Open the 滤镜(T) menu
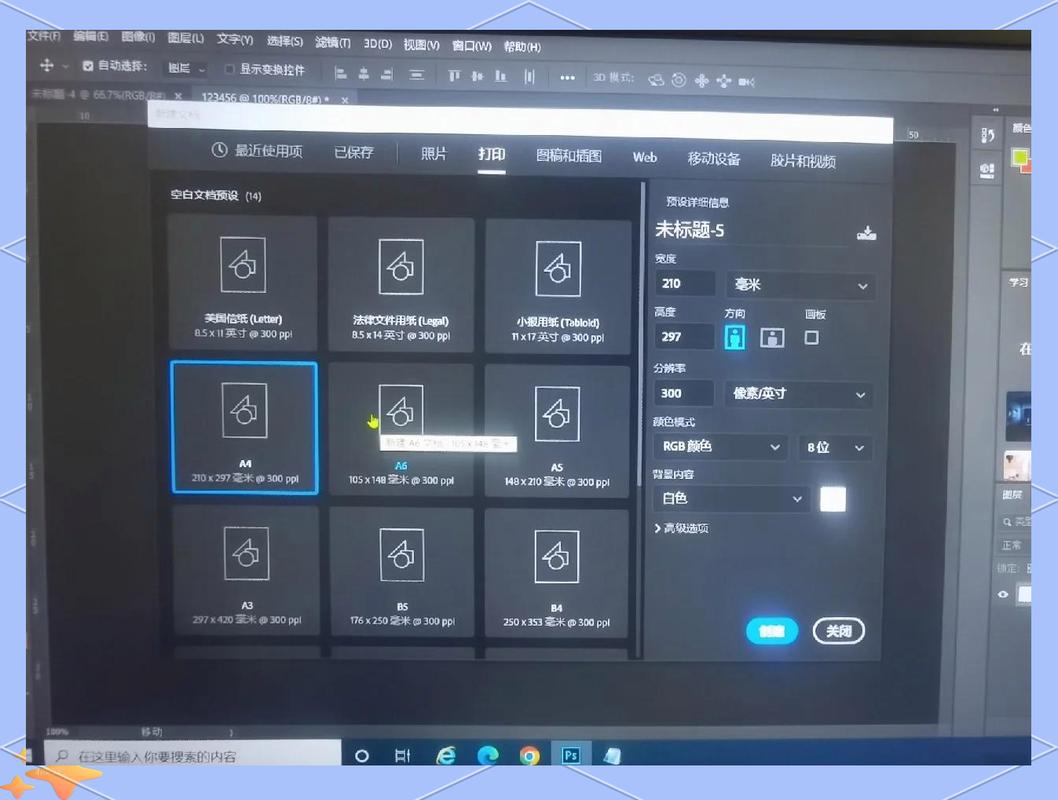Viewport: 1058px width, 800px height. point(333,42)
